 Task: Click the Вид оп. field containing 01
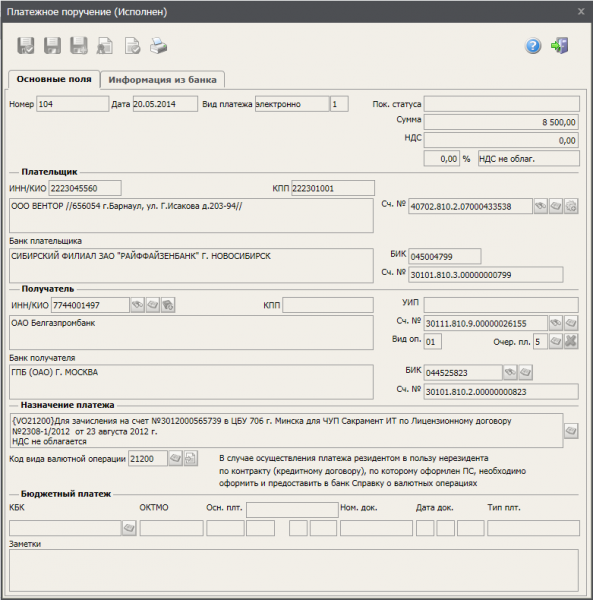tap(433, 341)
